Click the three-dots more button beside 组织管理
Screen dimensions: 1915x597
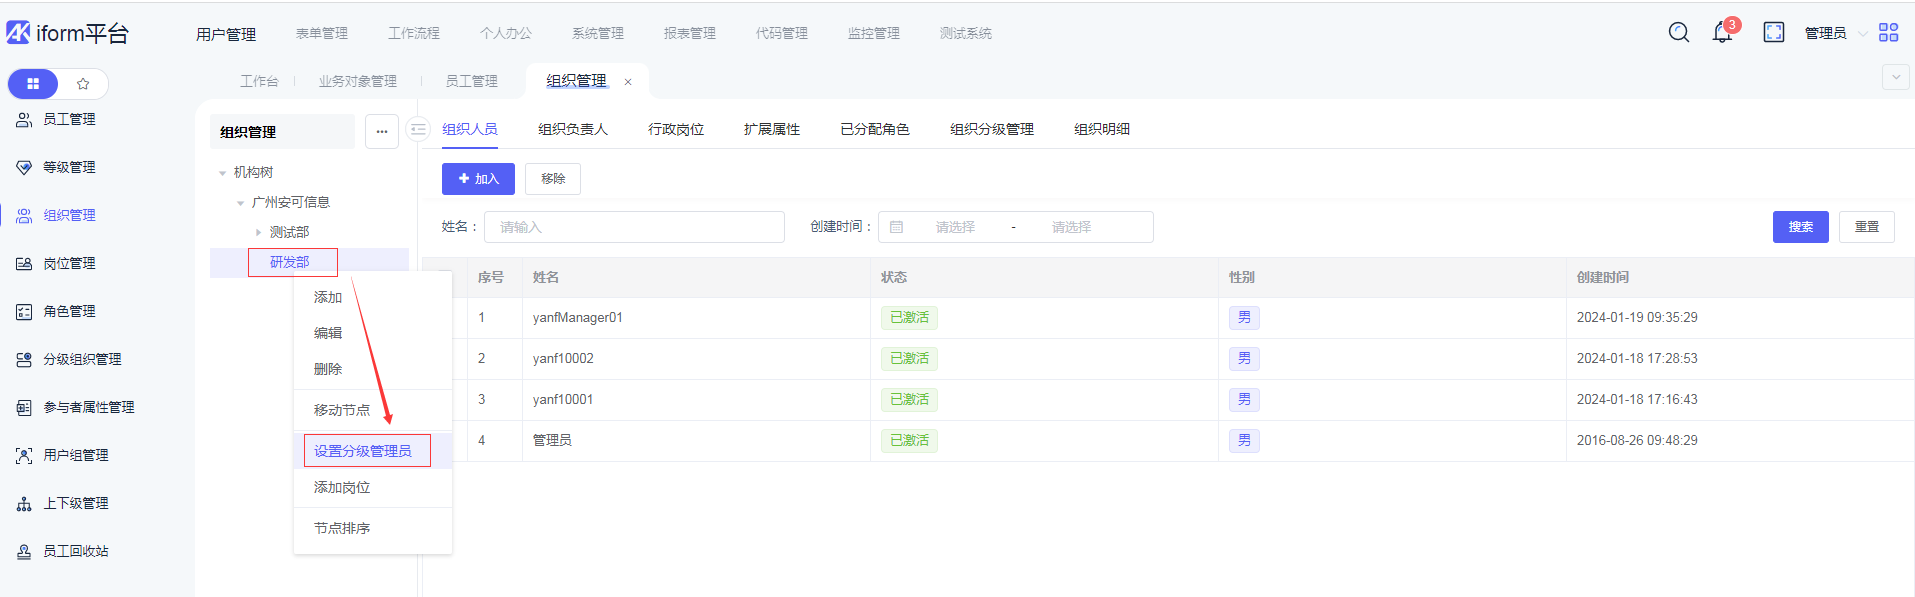point(382,131)
